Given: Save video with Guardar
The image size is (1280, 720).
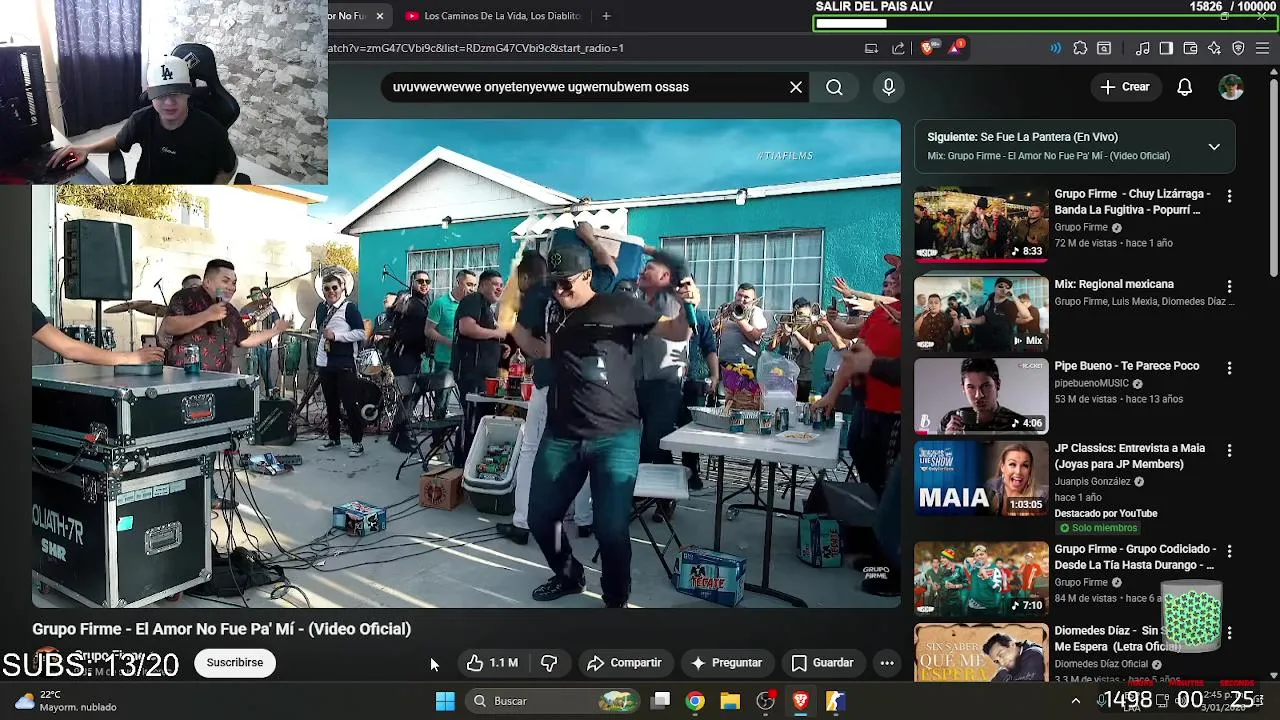Looking at the screenshot, I should pyautogui.click(x=823, y=663).
